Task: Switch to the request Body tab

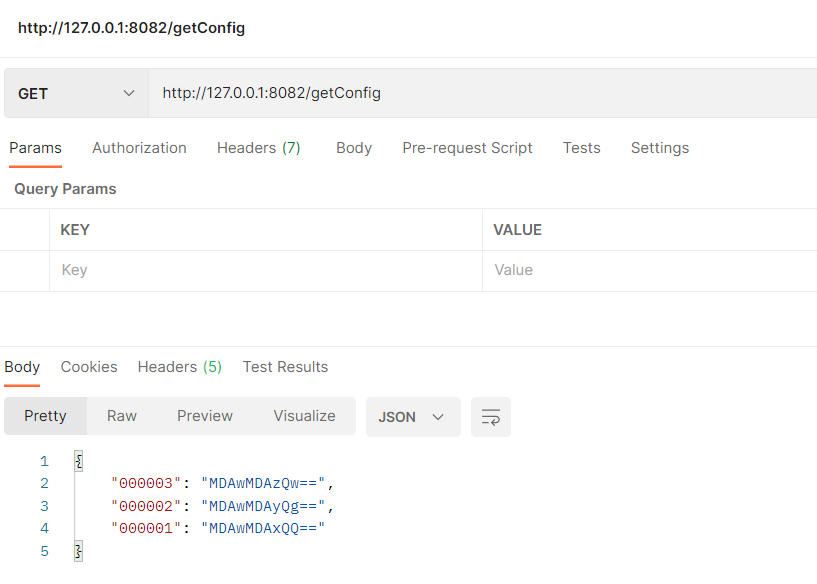Action: click(354, 148)
